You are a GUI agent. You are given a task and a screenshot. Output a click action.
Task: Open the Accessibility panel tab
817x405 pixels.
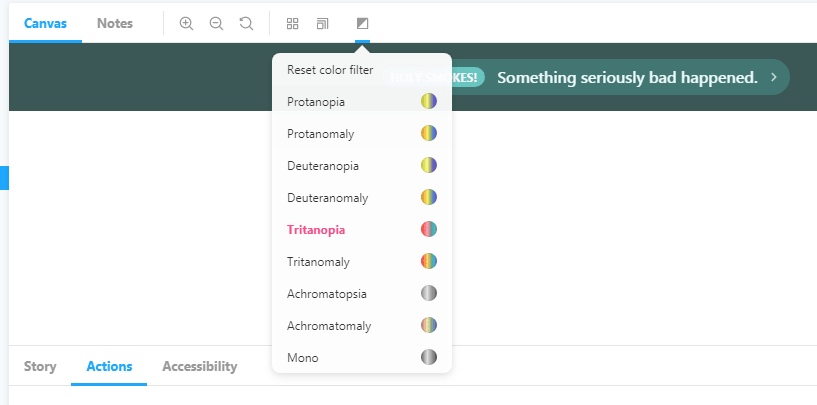[200, 366]
